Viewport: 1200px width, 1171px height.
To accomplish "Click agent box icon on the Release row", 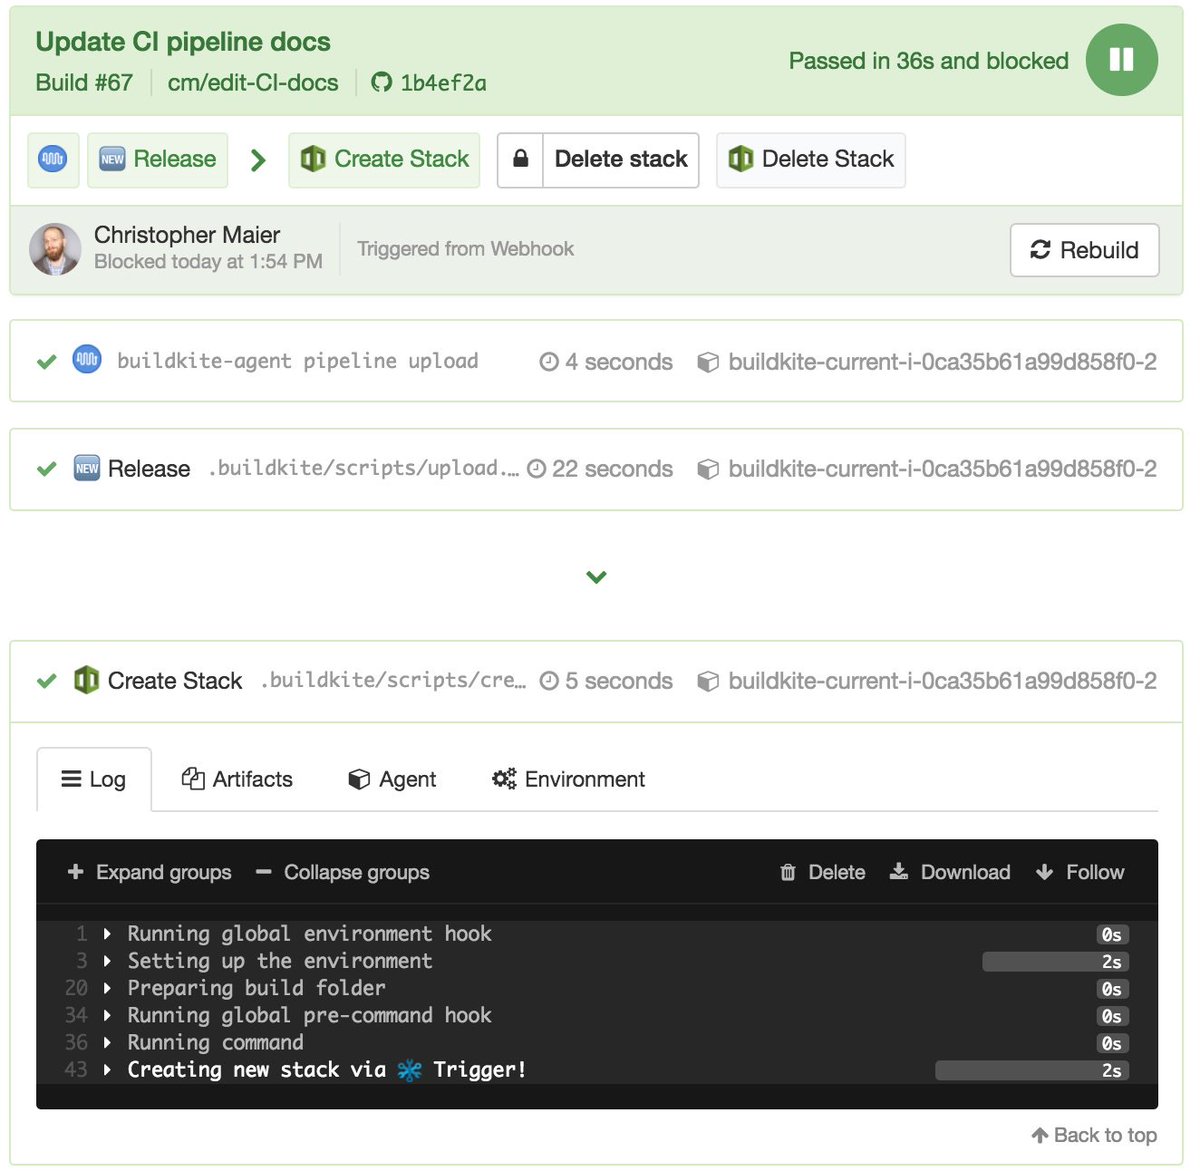I will pos(708,469).
